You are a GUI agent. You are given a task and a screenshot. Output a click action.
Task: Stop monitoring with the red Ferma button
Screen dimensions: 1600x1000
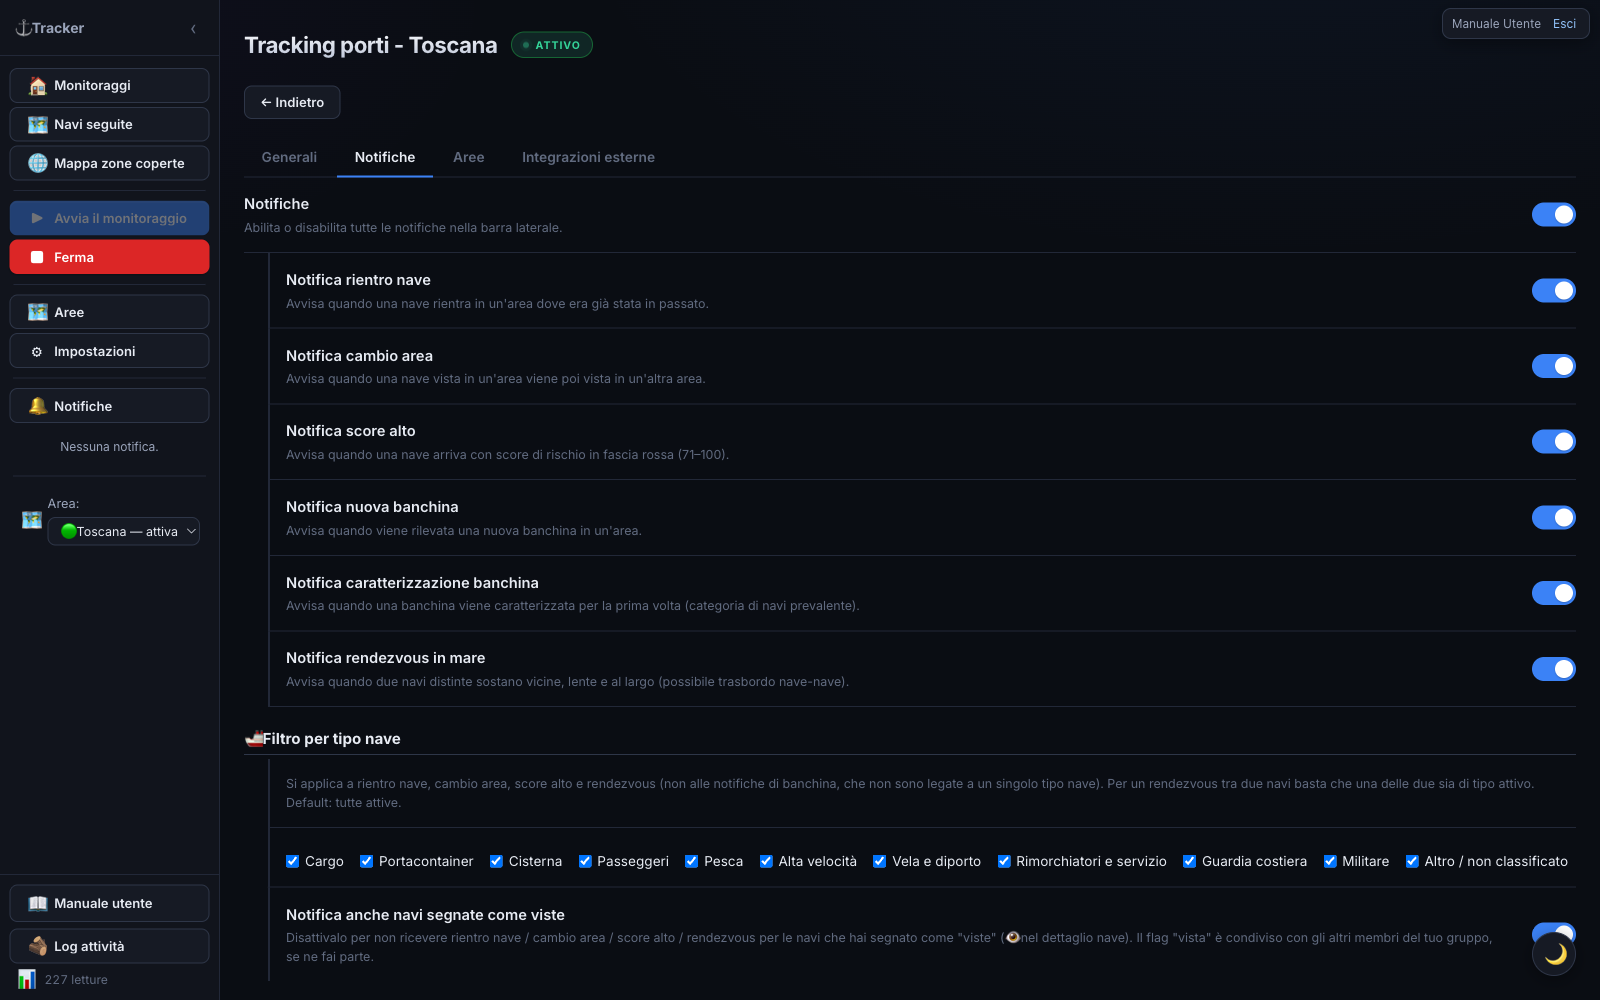tap(109, 257)
